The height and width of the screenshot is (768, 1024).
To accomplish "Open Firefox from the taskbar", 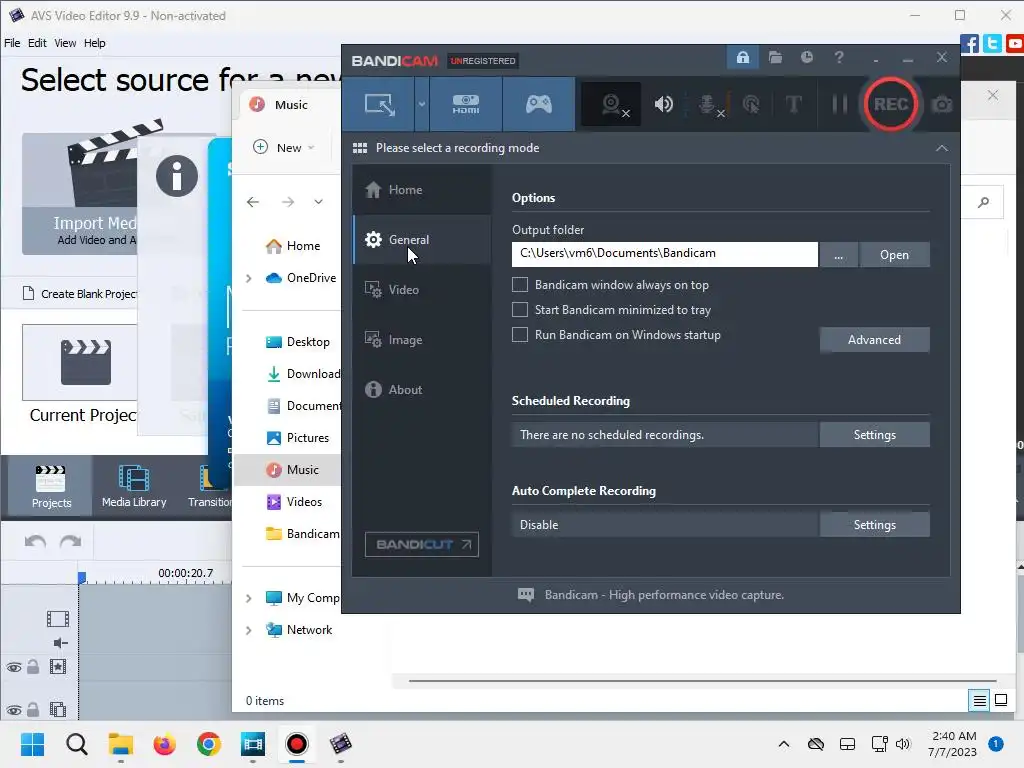I will [165, 744].
